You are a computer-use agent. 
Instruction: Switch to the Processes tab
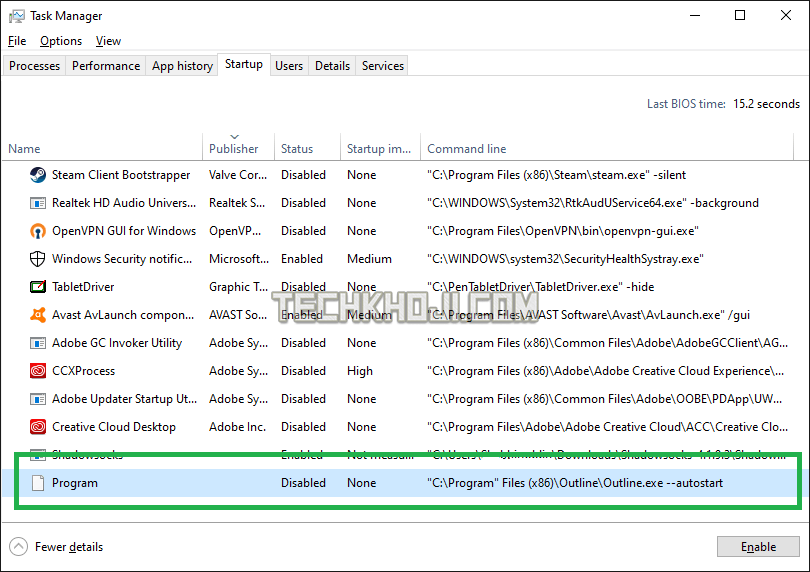35,66
